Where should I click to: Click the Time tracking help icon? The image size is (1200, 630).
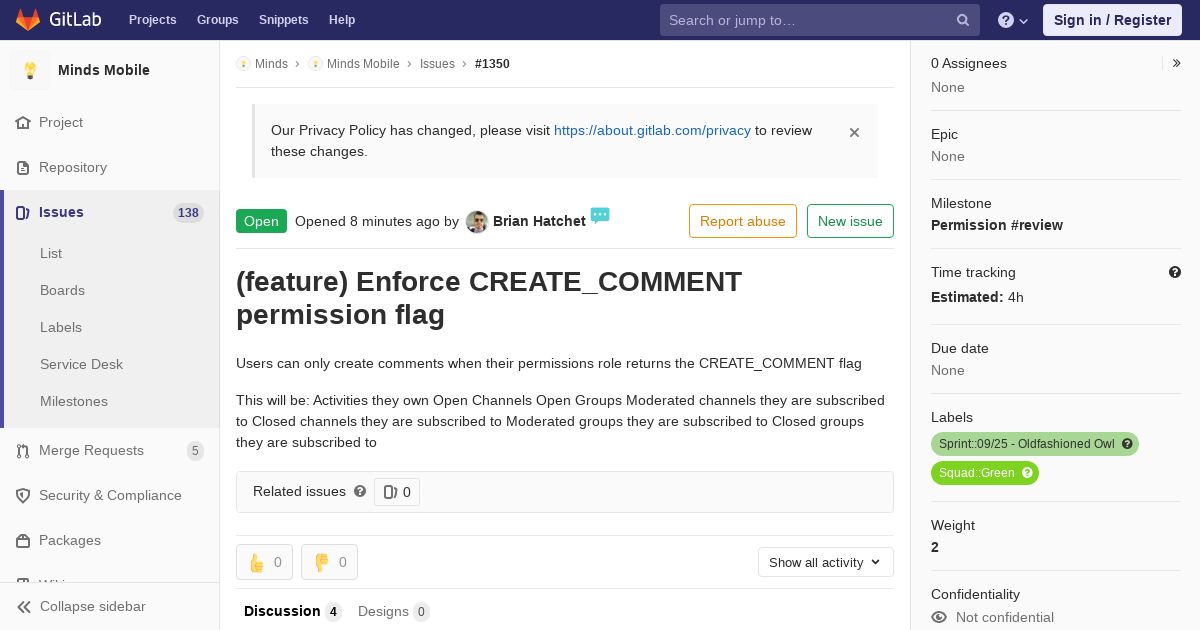pyautogui.click(x=1175, y=272)
